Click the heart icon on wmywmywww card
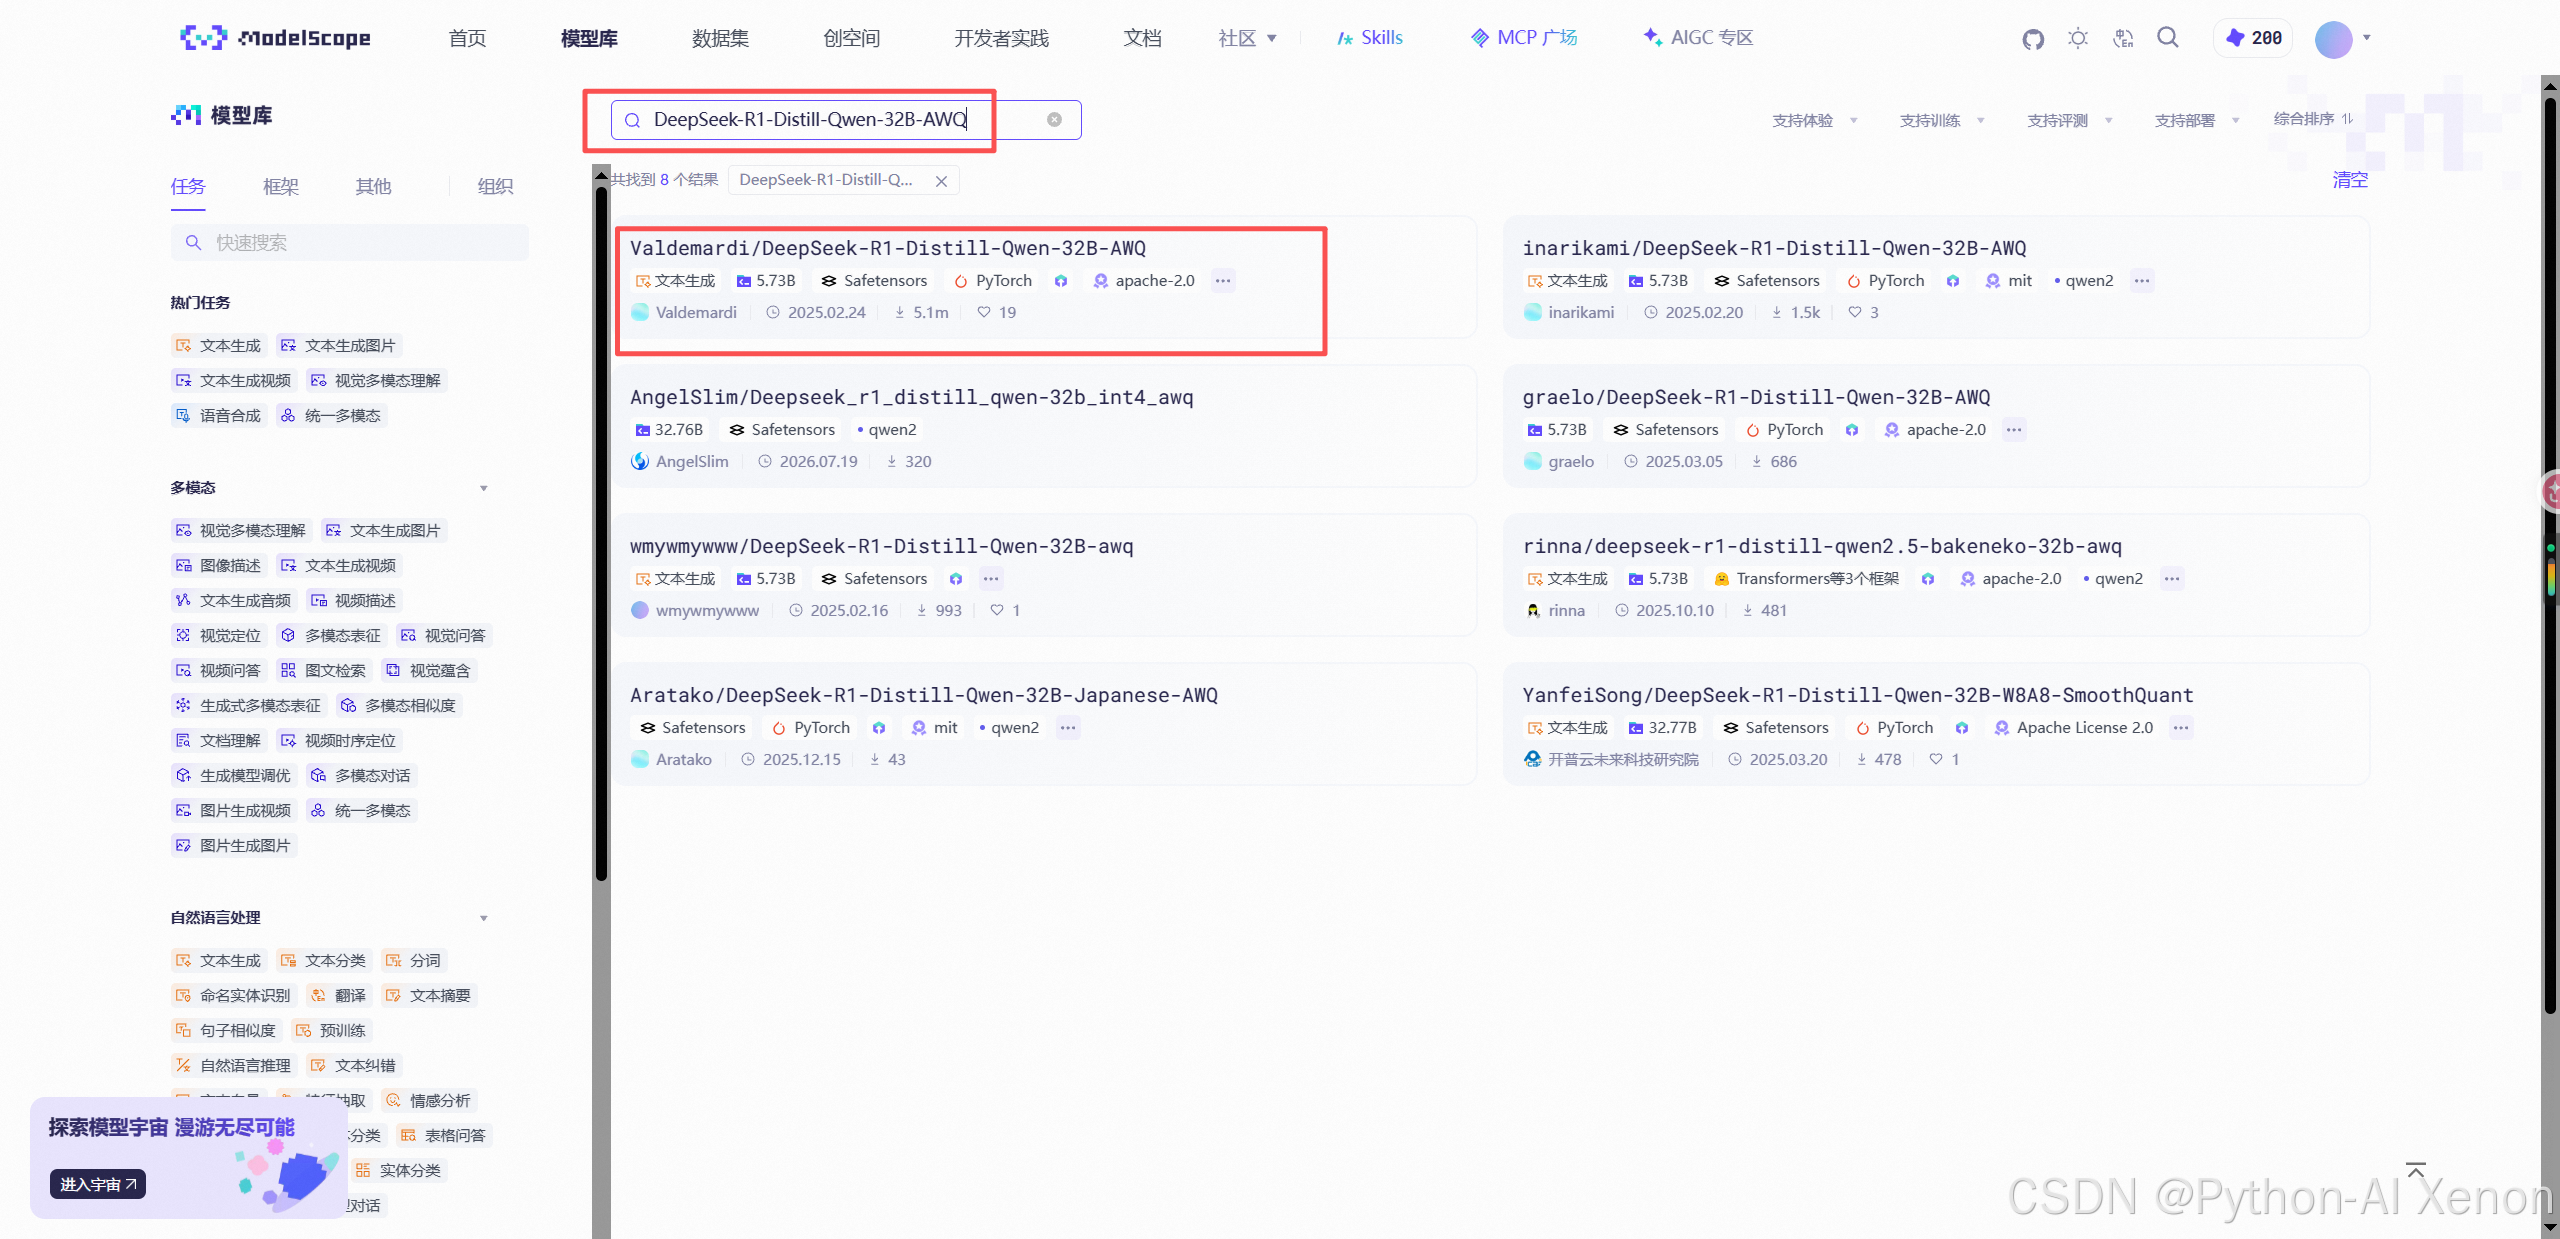Image resolution: width=2560 pixels, height=1239 pixels. pyautogui.click(x=997, y=610)
